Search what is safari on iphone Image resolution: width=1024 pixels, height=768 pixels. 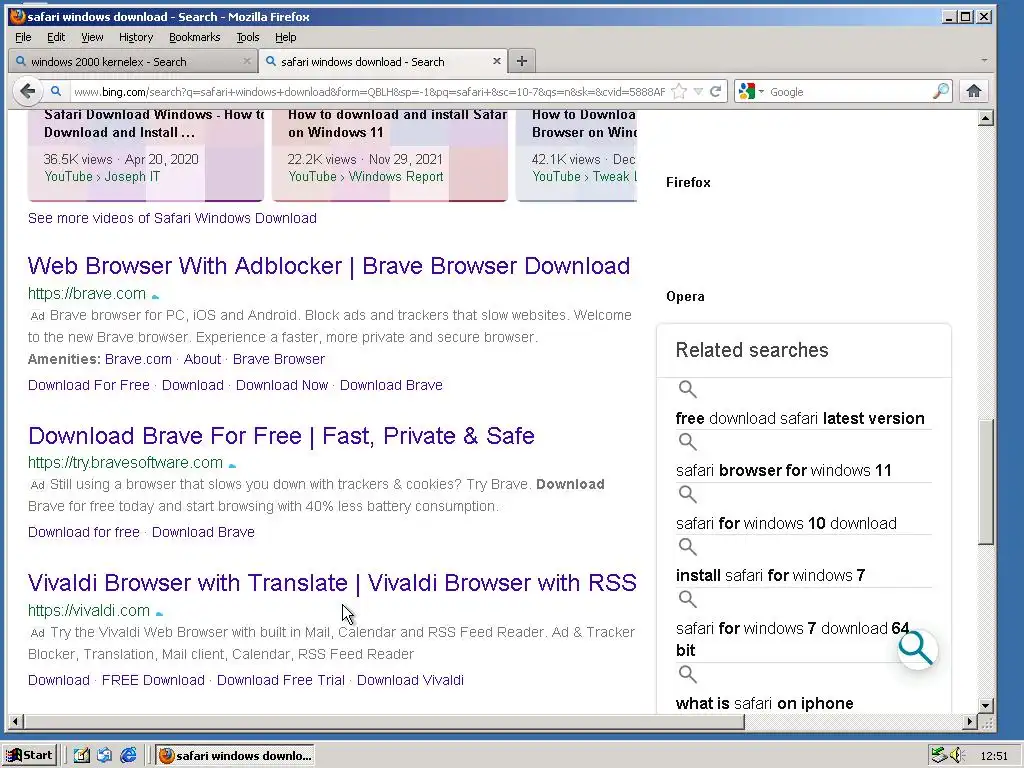[x=764, y=703]
